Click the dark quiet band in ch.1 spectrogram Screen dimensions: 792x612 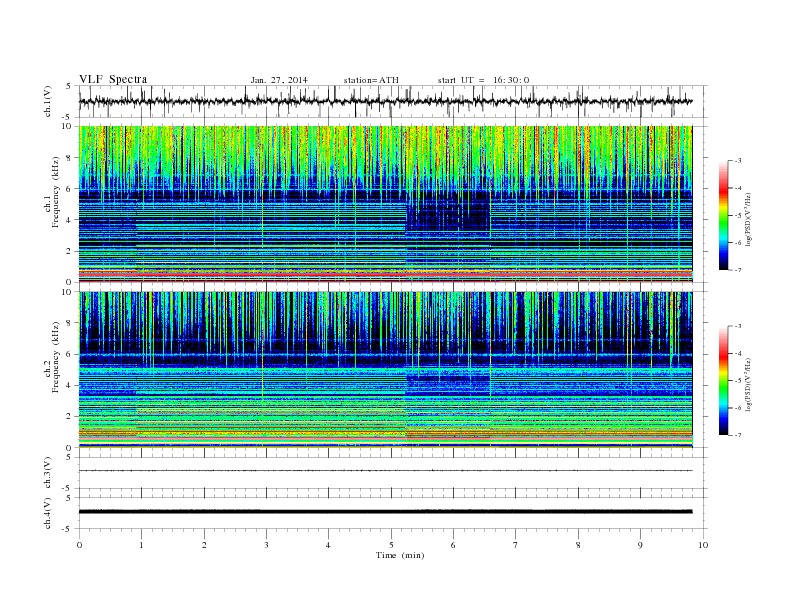(448, 211)
